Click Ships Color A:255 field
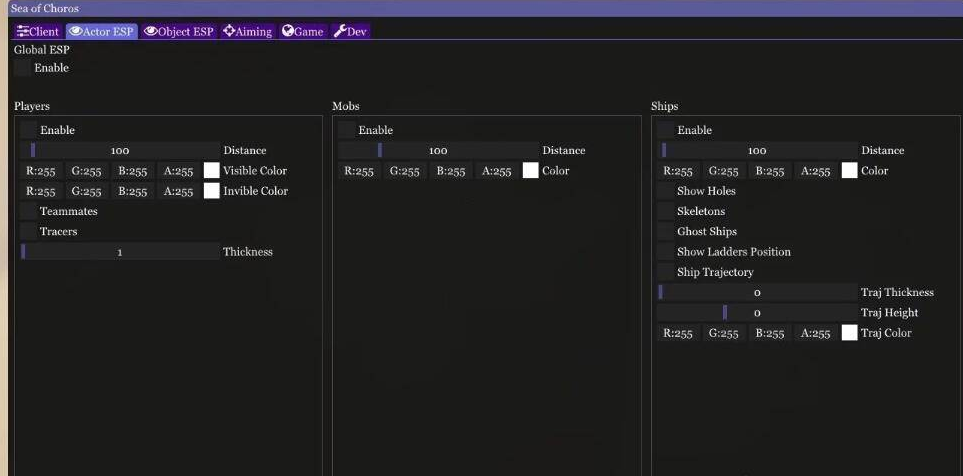The height and width of the screenshot is (476, 963). pyautogui.click(x=816, y=171)
